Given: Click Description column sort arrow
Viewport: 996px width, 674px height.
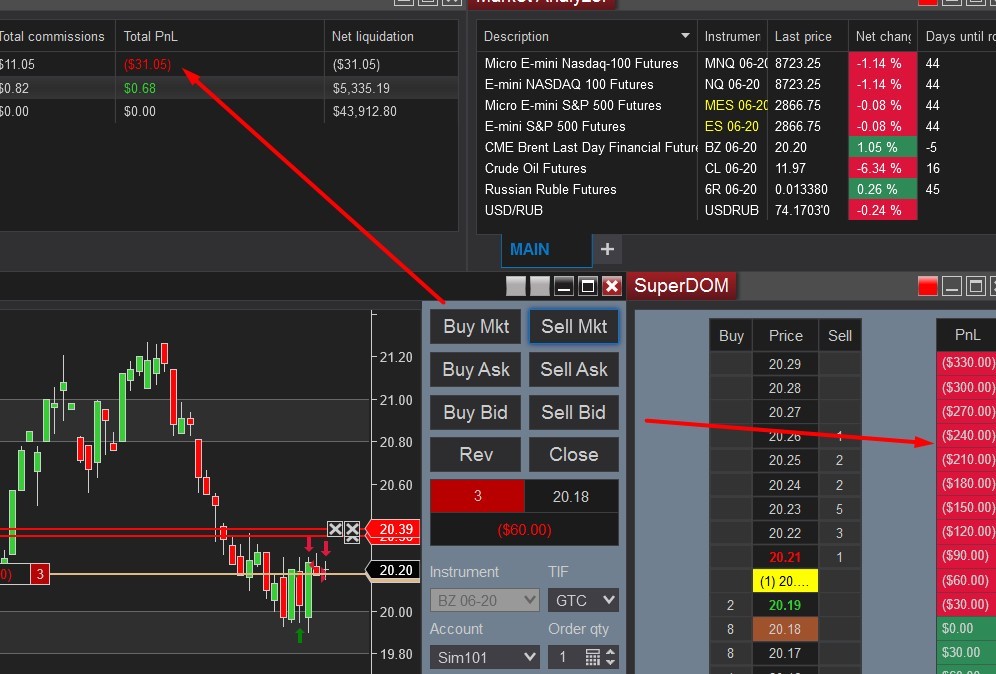Looking at the screenshot, I should tap(685, 36).
